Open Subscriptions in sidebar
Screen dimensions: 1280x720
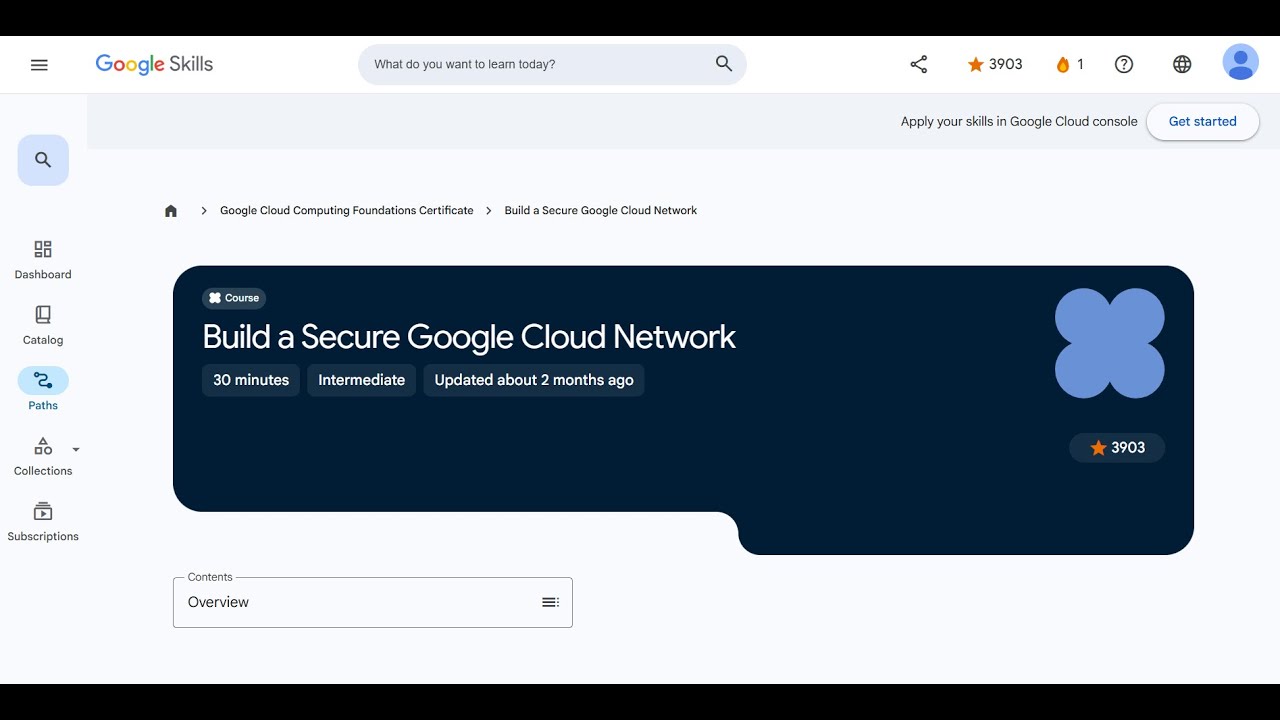(43, 522)
